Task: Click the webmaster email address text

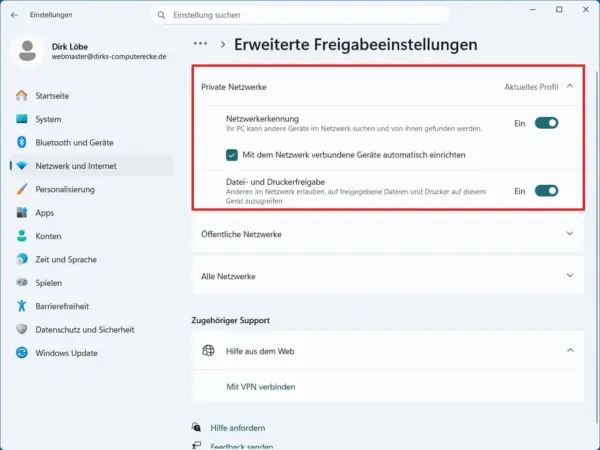Action: (109, 57)
